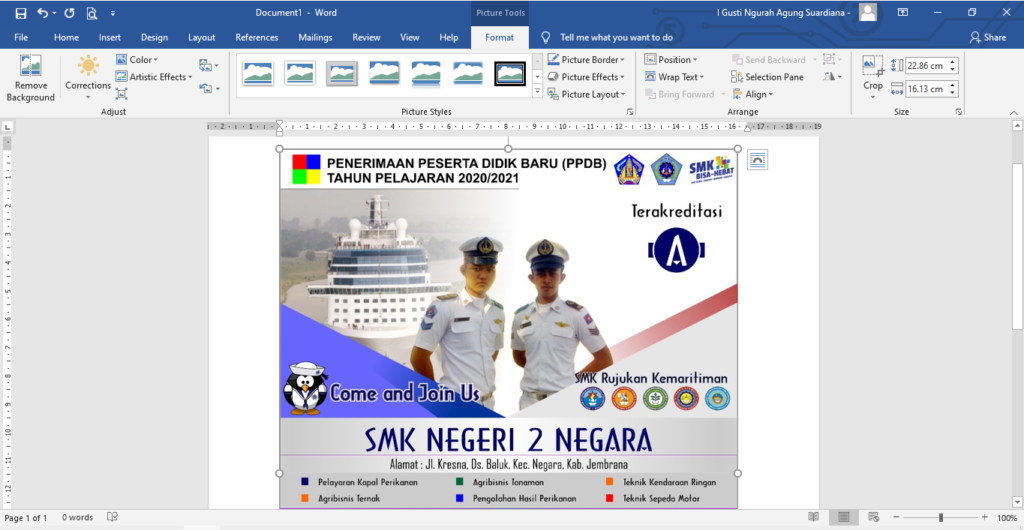The image size is (1024, 530).
Task: Click the Save icon in quick access toolbar
Action: (x=20, y=13)
